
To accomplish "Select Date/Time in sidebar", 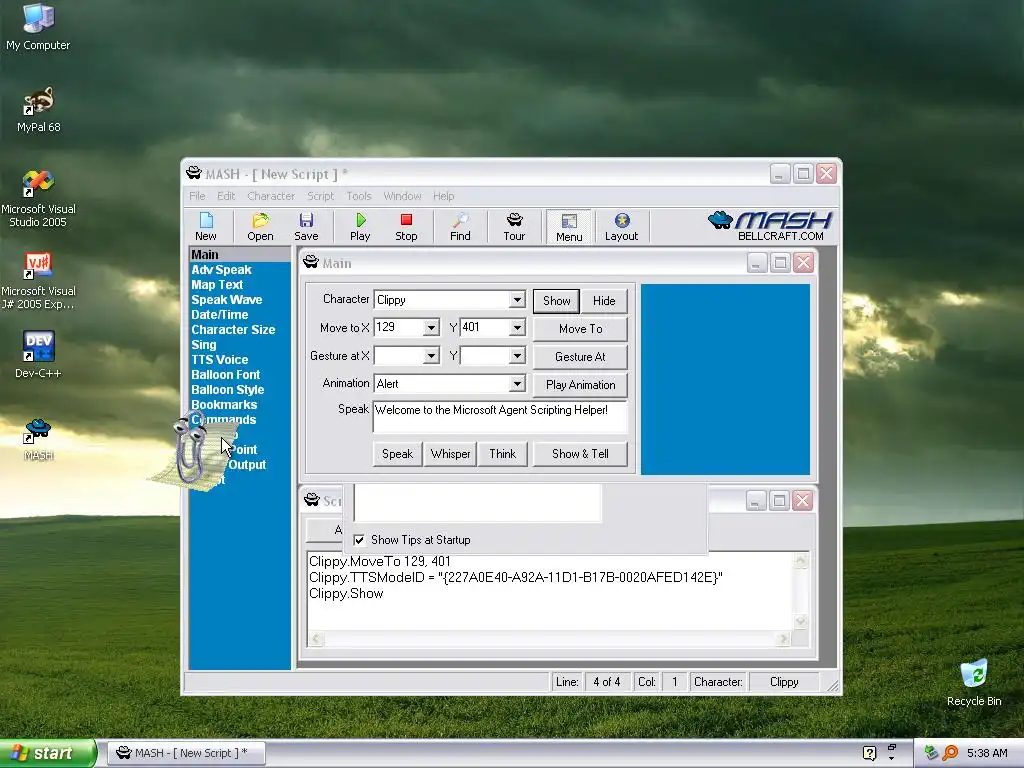I will [x=219, y=315].
